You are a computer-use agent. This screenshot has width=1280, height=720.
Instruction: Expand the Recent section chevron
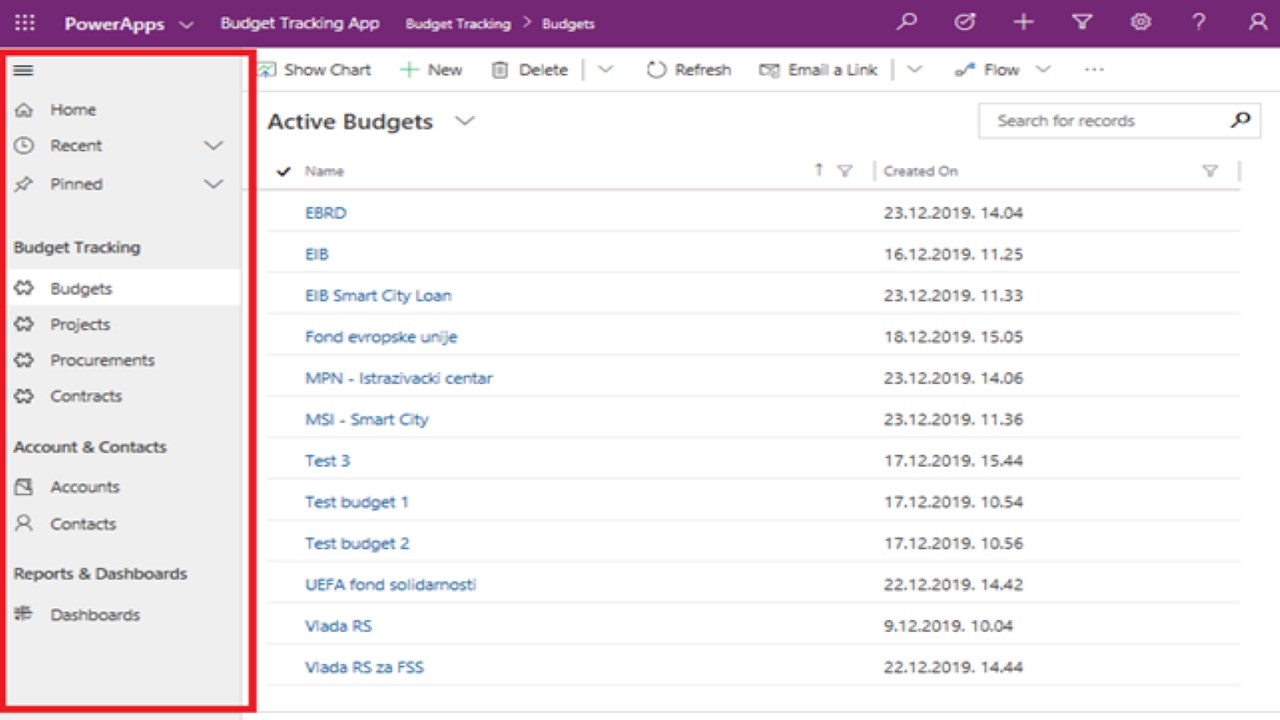pyautogui.click(x=213, y=146)
